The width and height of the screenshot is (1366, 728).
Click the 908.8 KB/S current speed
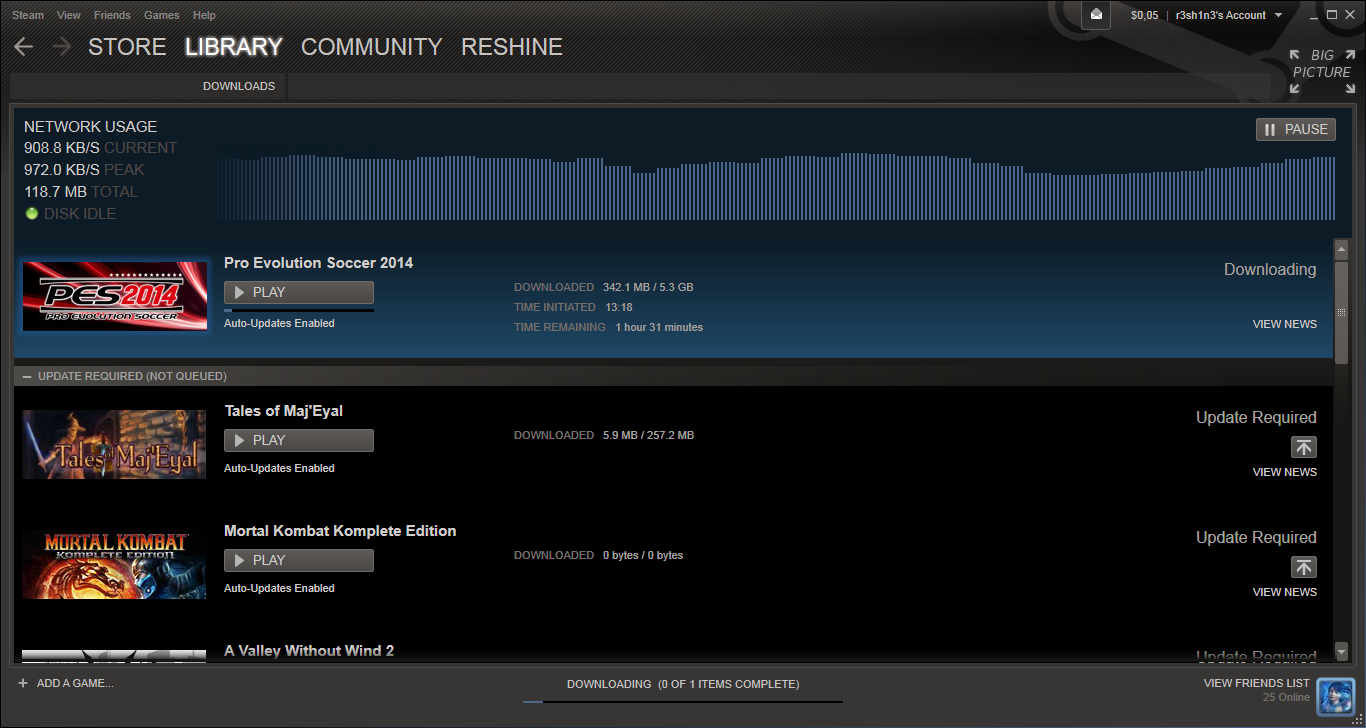pyautogui.click(x=62, y=148)
